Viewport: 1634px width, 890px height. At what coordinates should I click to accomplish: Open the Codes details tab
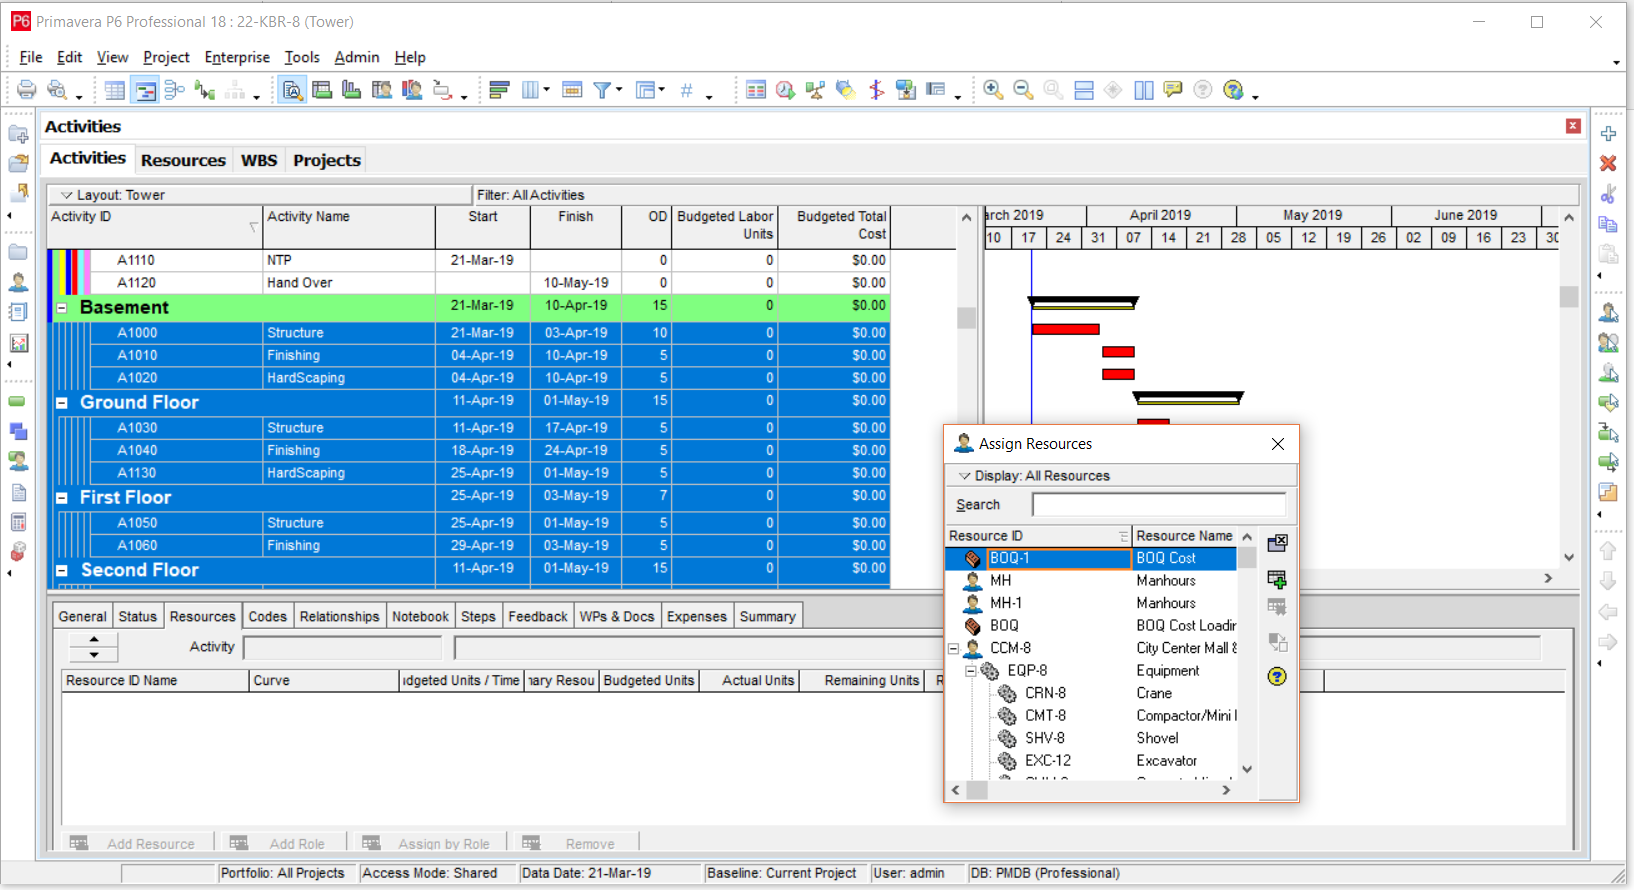(x=267, y=616)
